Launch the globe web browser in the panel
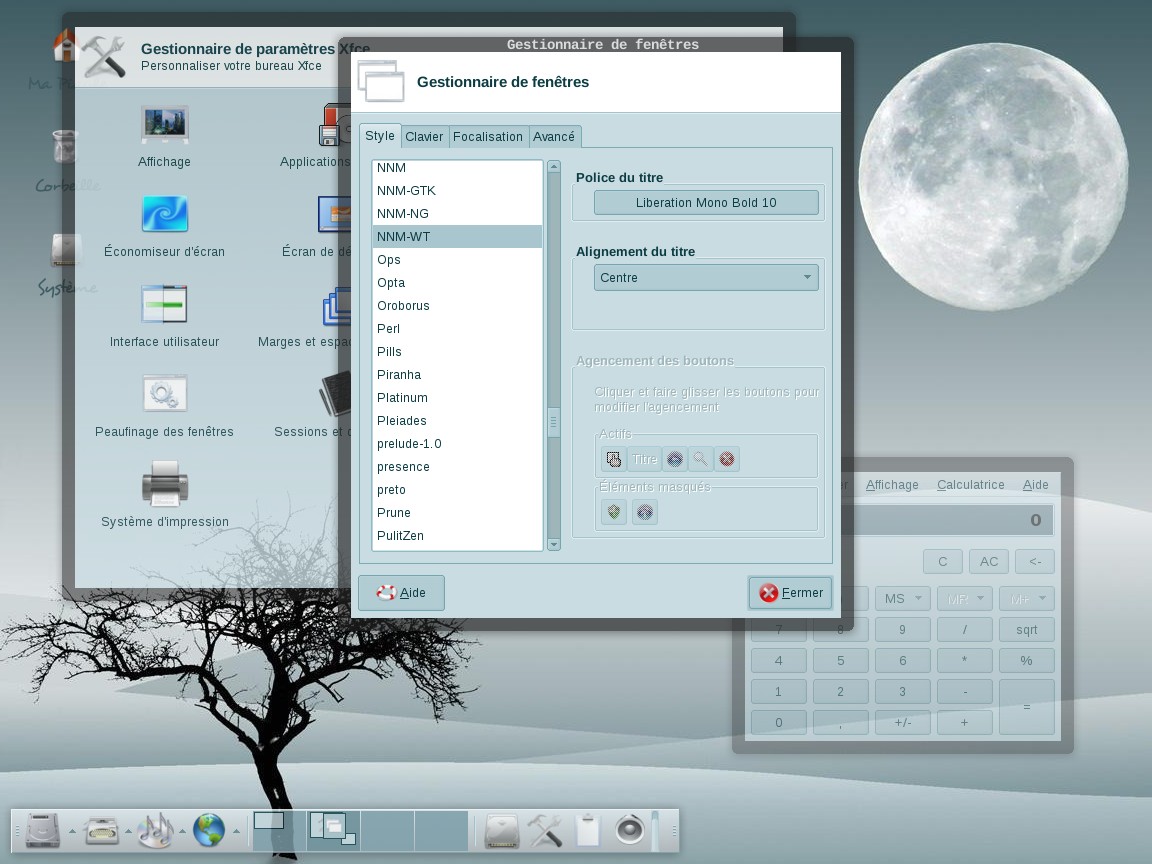Viewport: 1152px width, 864px height. point(209,830)
